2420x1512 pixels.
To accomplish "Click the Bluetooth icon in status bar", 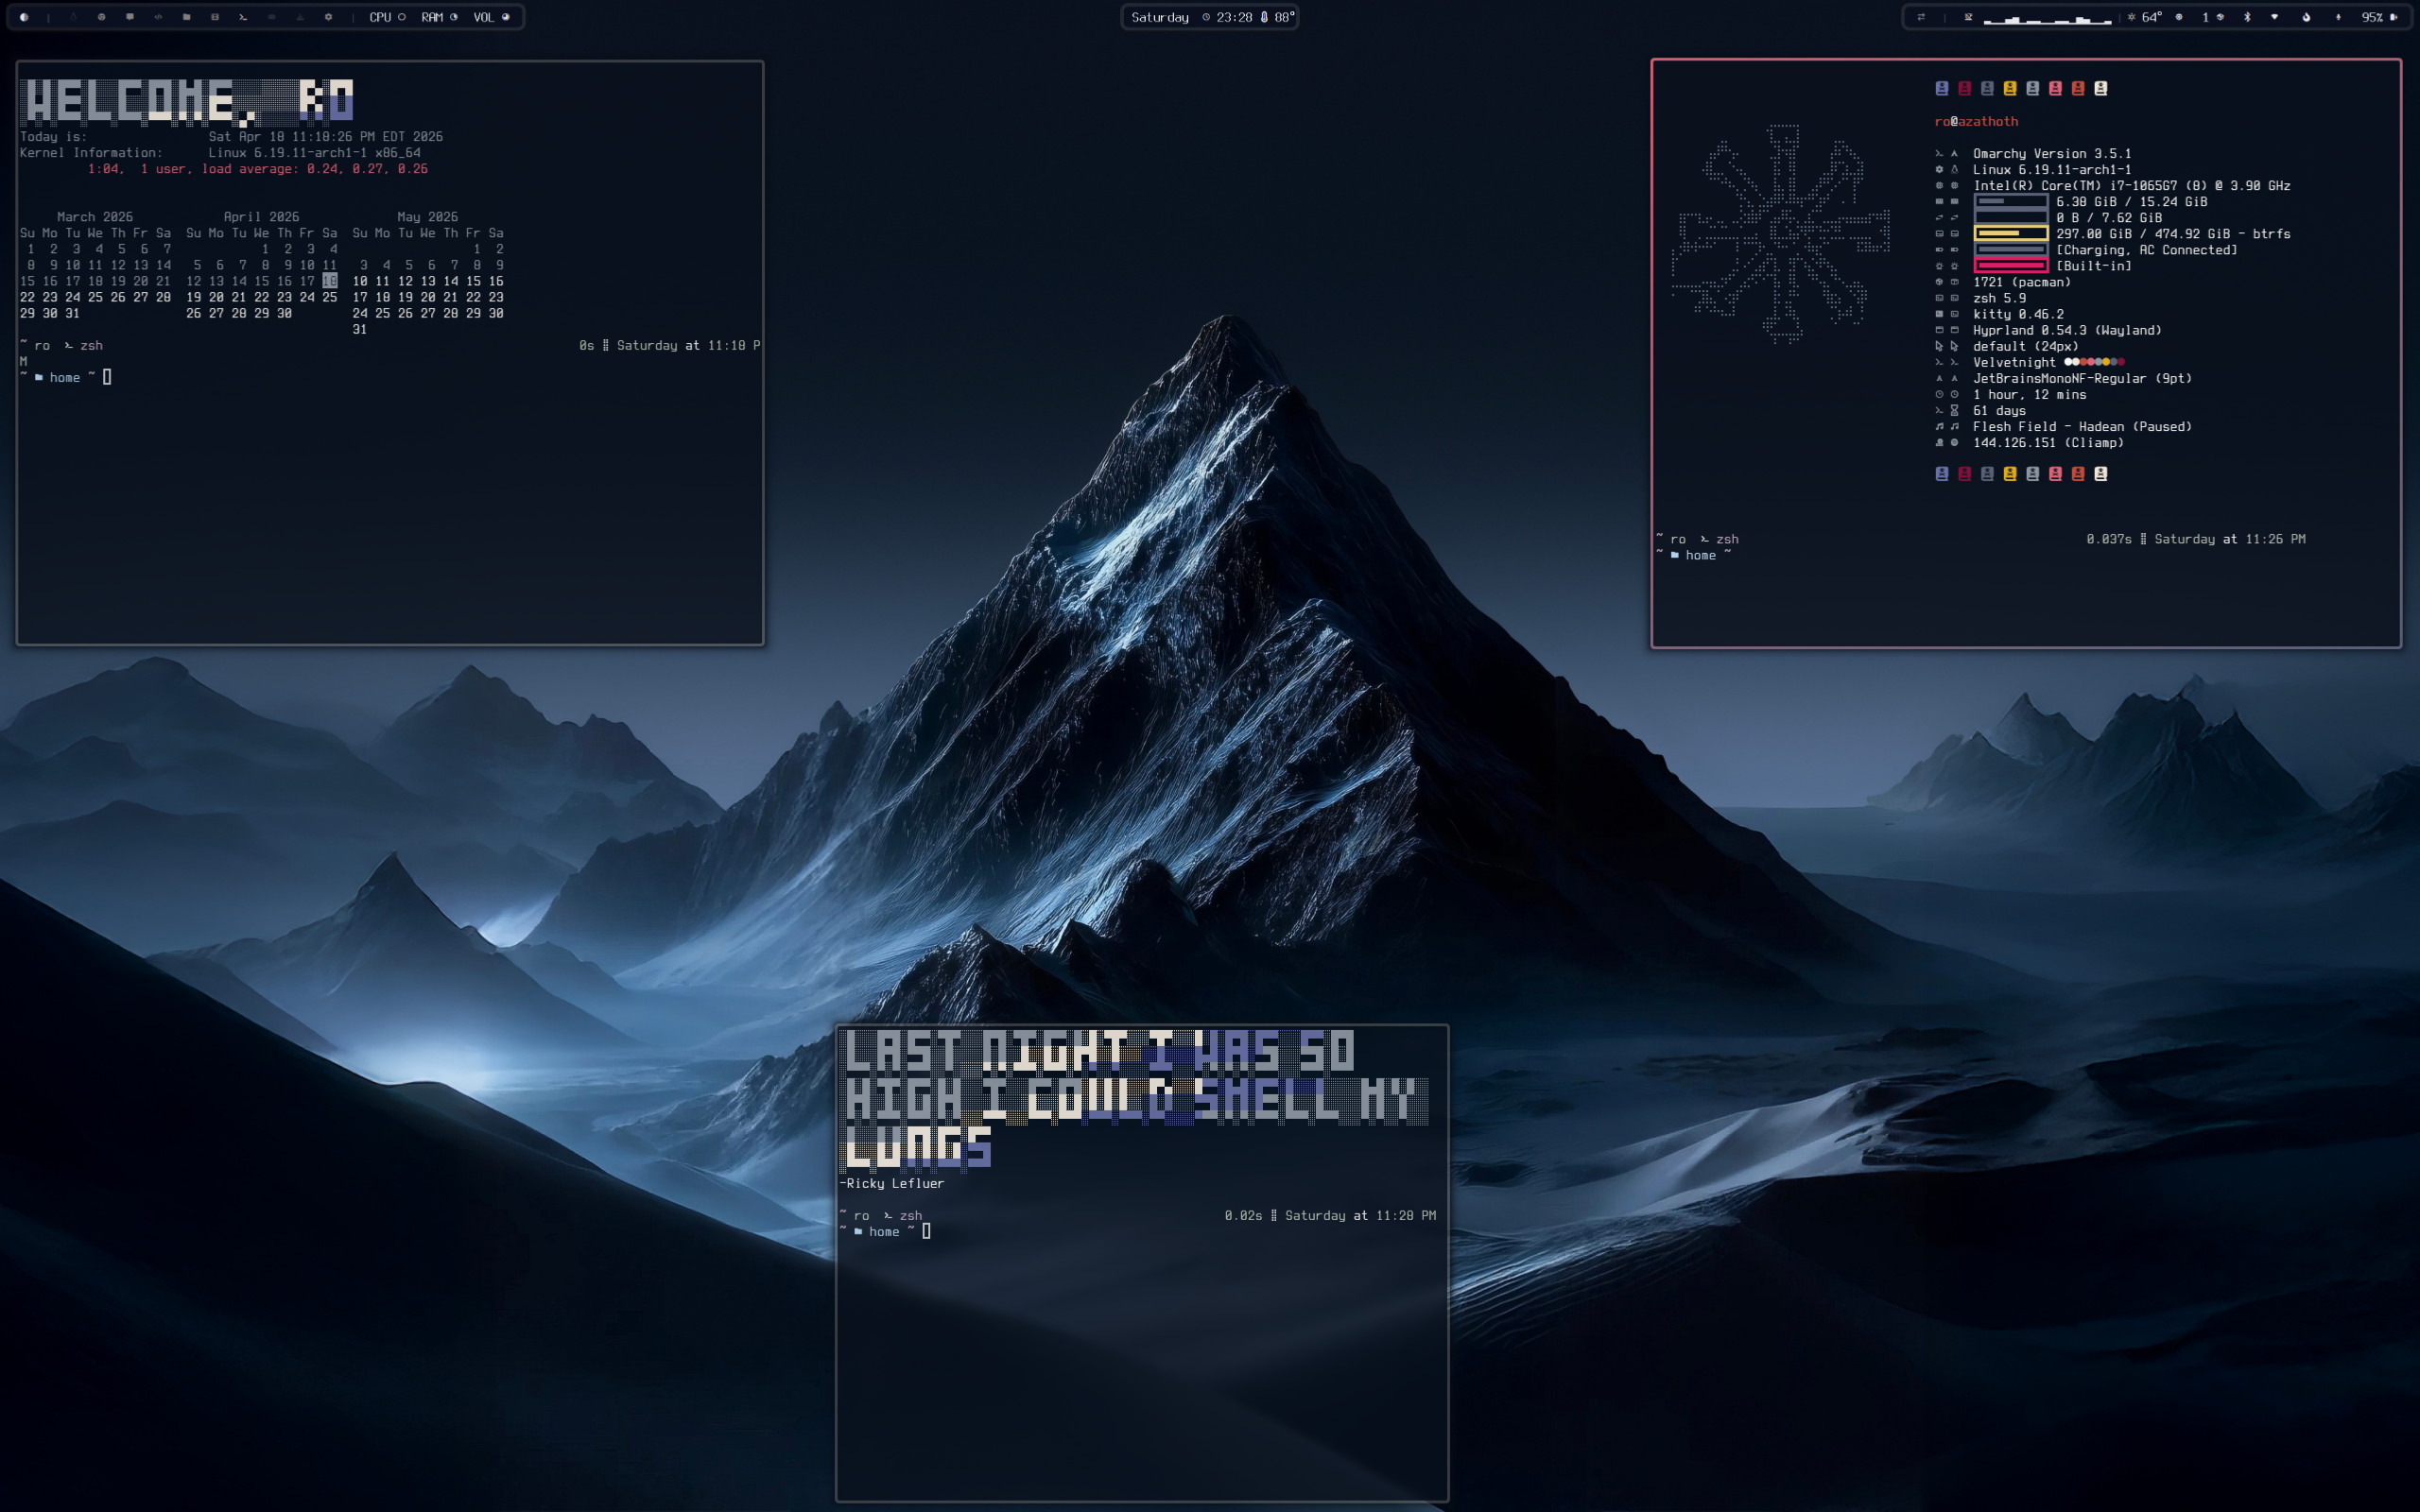I will tap(2247, 17).
